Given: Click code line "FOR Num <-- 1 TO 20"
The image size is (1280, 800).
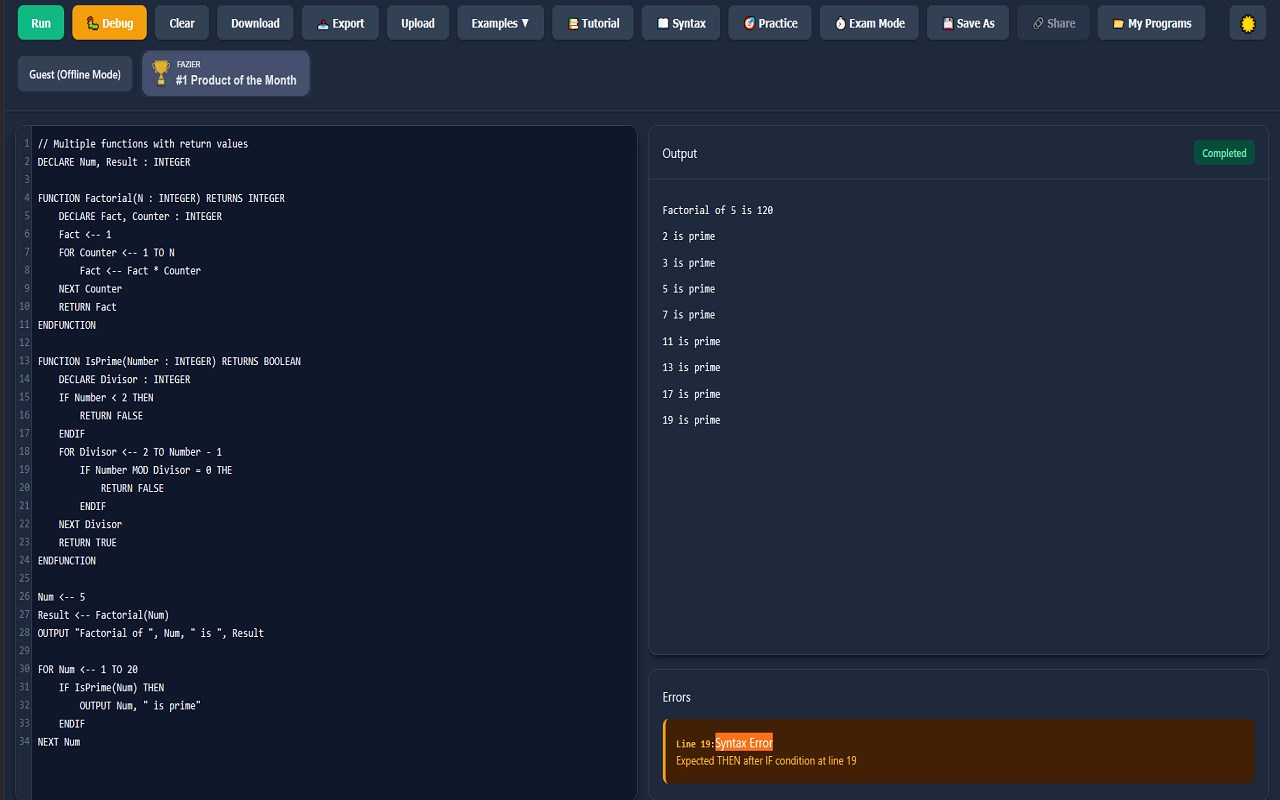Looking at the screenshot, I should tap(88, 669).
